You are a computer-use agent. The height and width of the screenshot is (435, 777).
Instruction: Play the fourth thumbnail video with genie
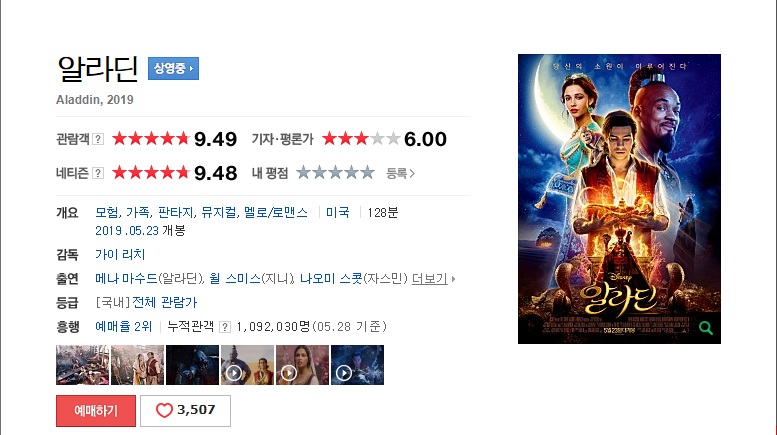pyautogui.click(x=247, y=365)
